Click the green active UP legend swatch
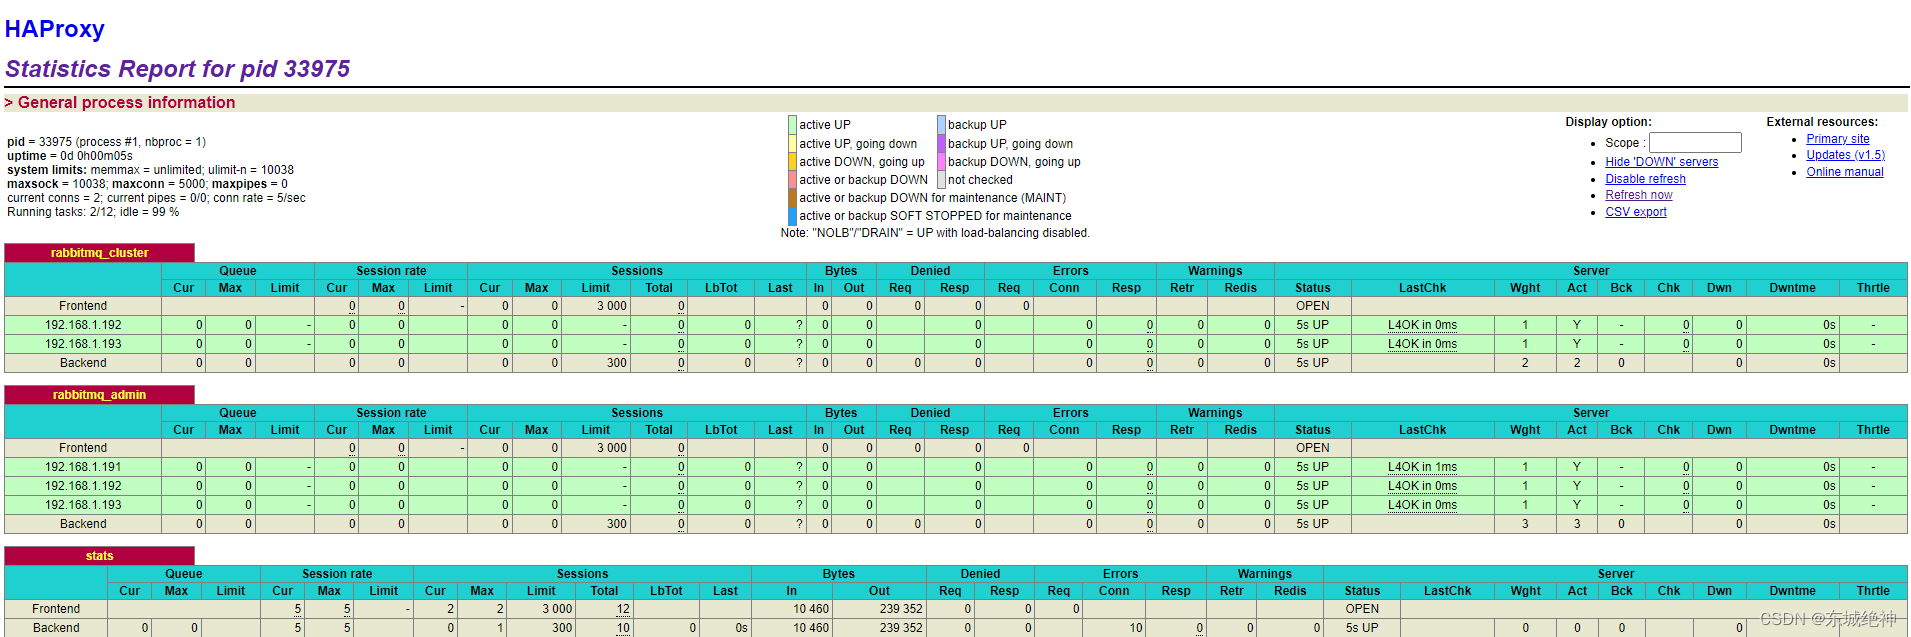 pos(792,125)
